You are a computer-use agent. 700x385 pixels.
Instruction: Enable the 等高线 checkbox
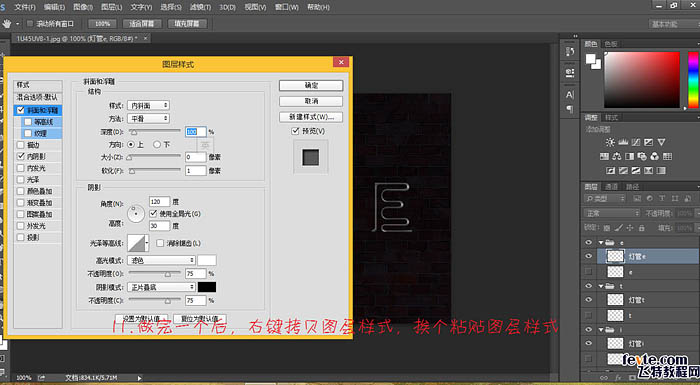(28, 121)
